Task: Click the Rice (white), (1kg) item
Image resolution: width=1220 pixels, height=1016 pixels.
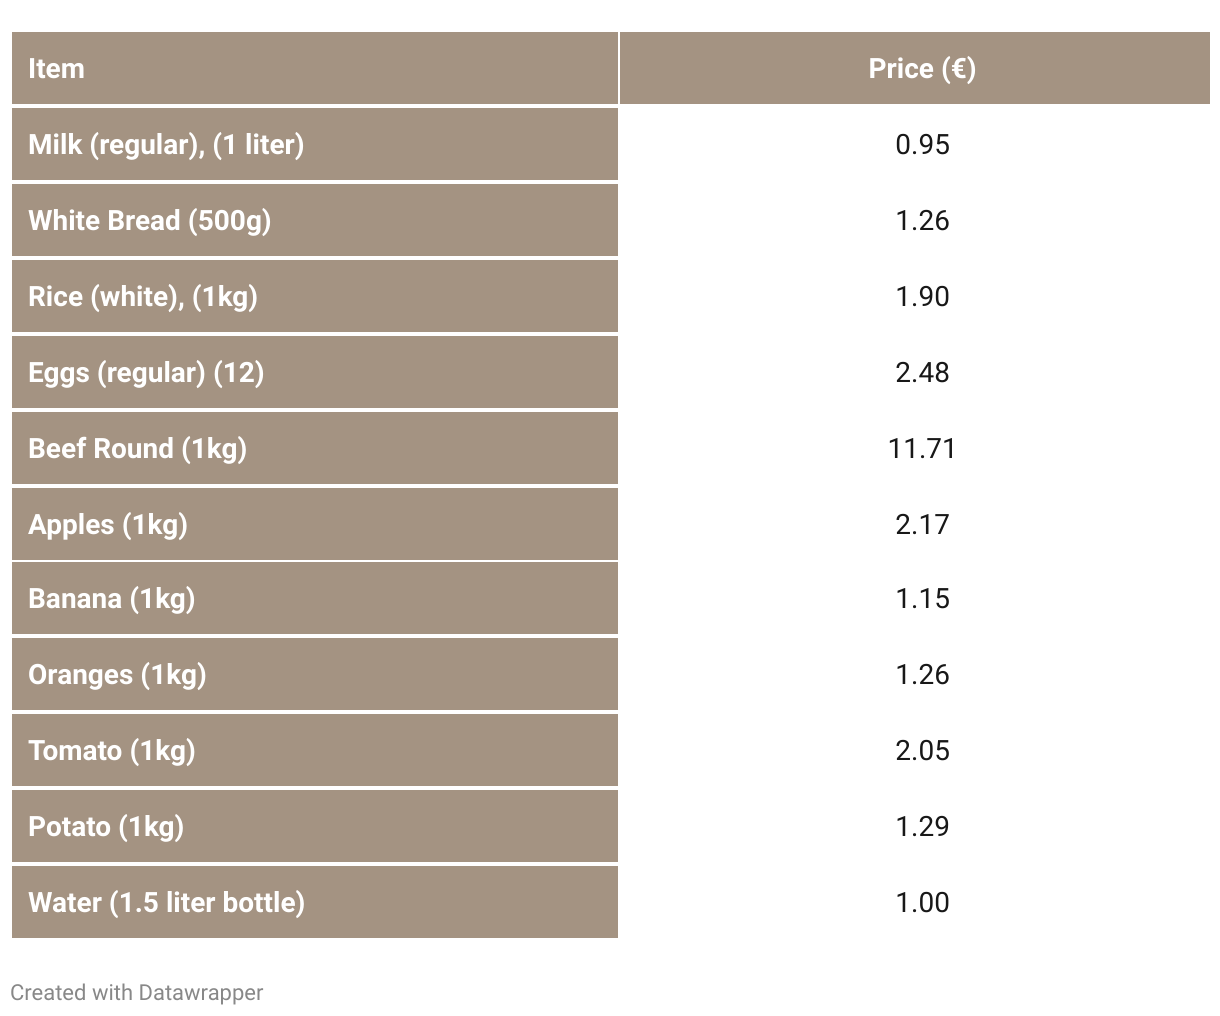Action: pos(315,296)
